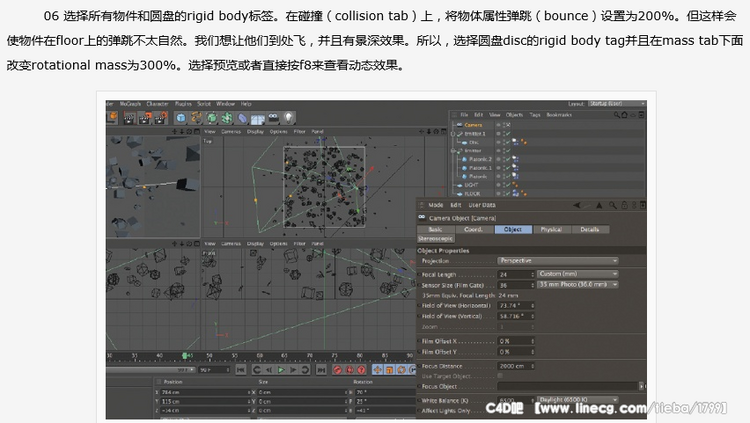Screen dimensions: 750x423
Task: Toggle green enable checkmark for Platonic
Action: click(507, 176)
